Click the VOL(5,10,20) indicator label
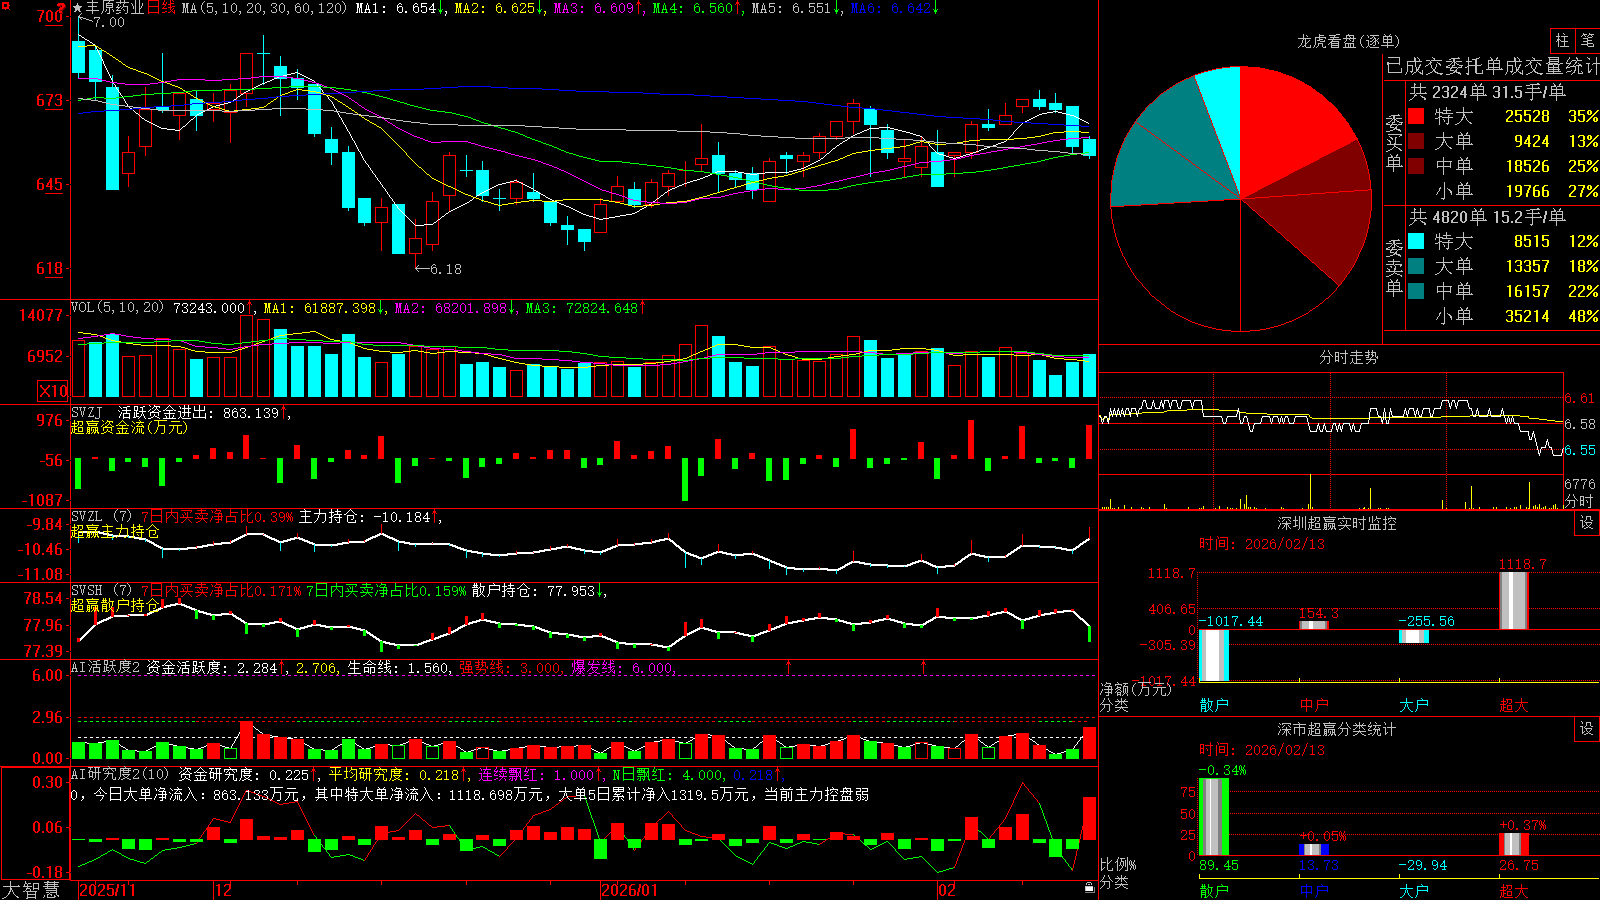The image size is (1600, 900). point(117,308)
